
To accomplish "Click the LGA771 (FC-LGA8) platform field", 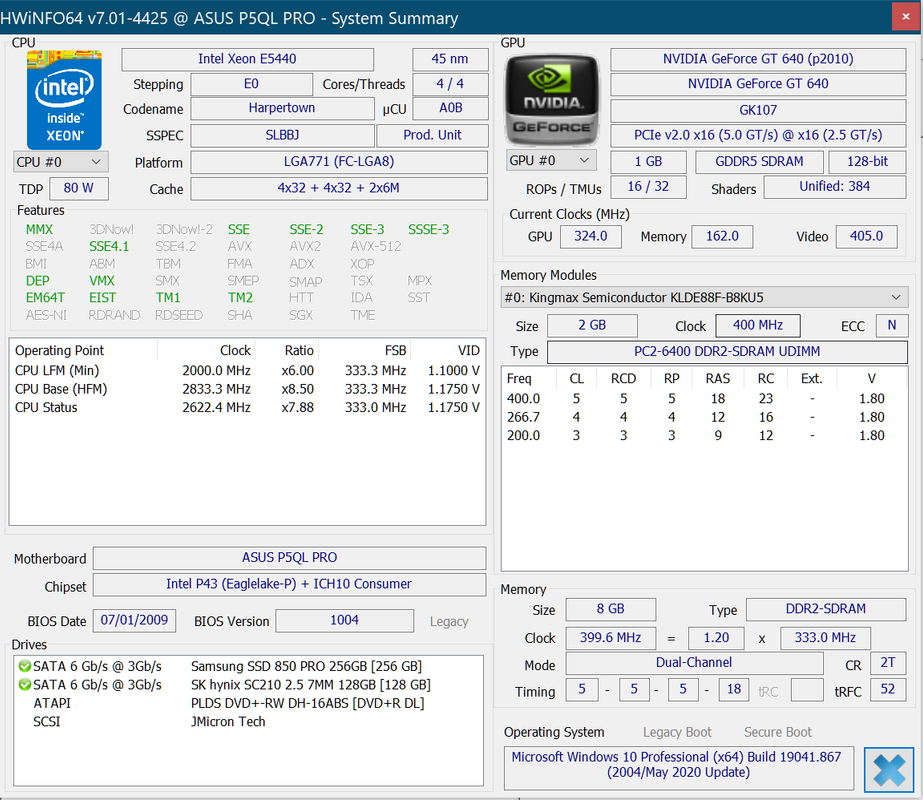I will (339, 162).
